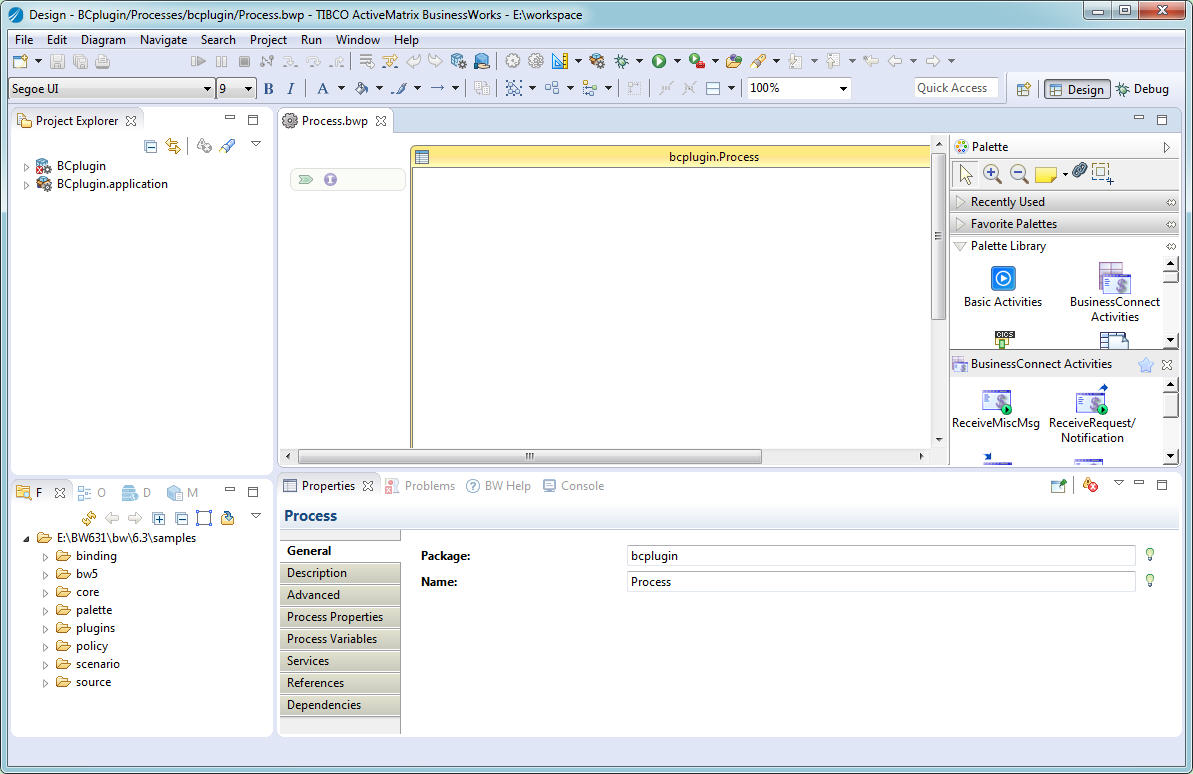Switch to the Design perspective
The image size is (1193, 774).
coord(1075,89)
